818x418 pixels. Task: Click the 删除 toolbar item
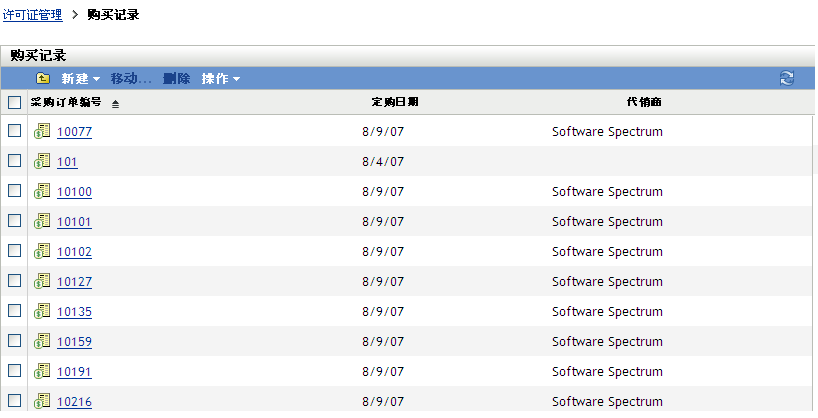(x=176, y=79)
